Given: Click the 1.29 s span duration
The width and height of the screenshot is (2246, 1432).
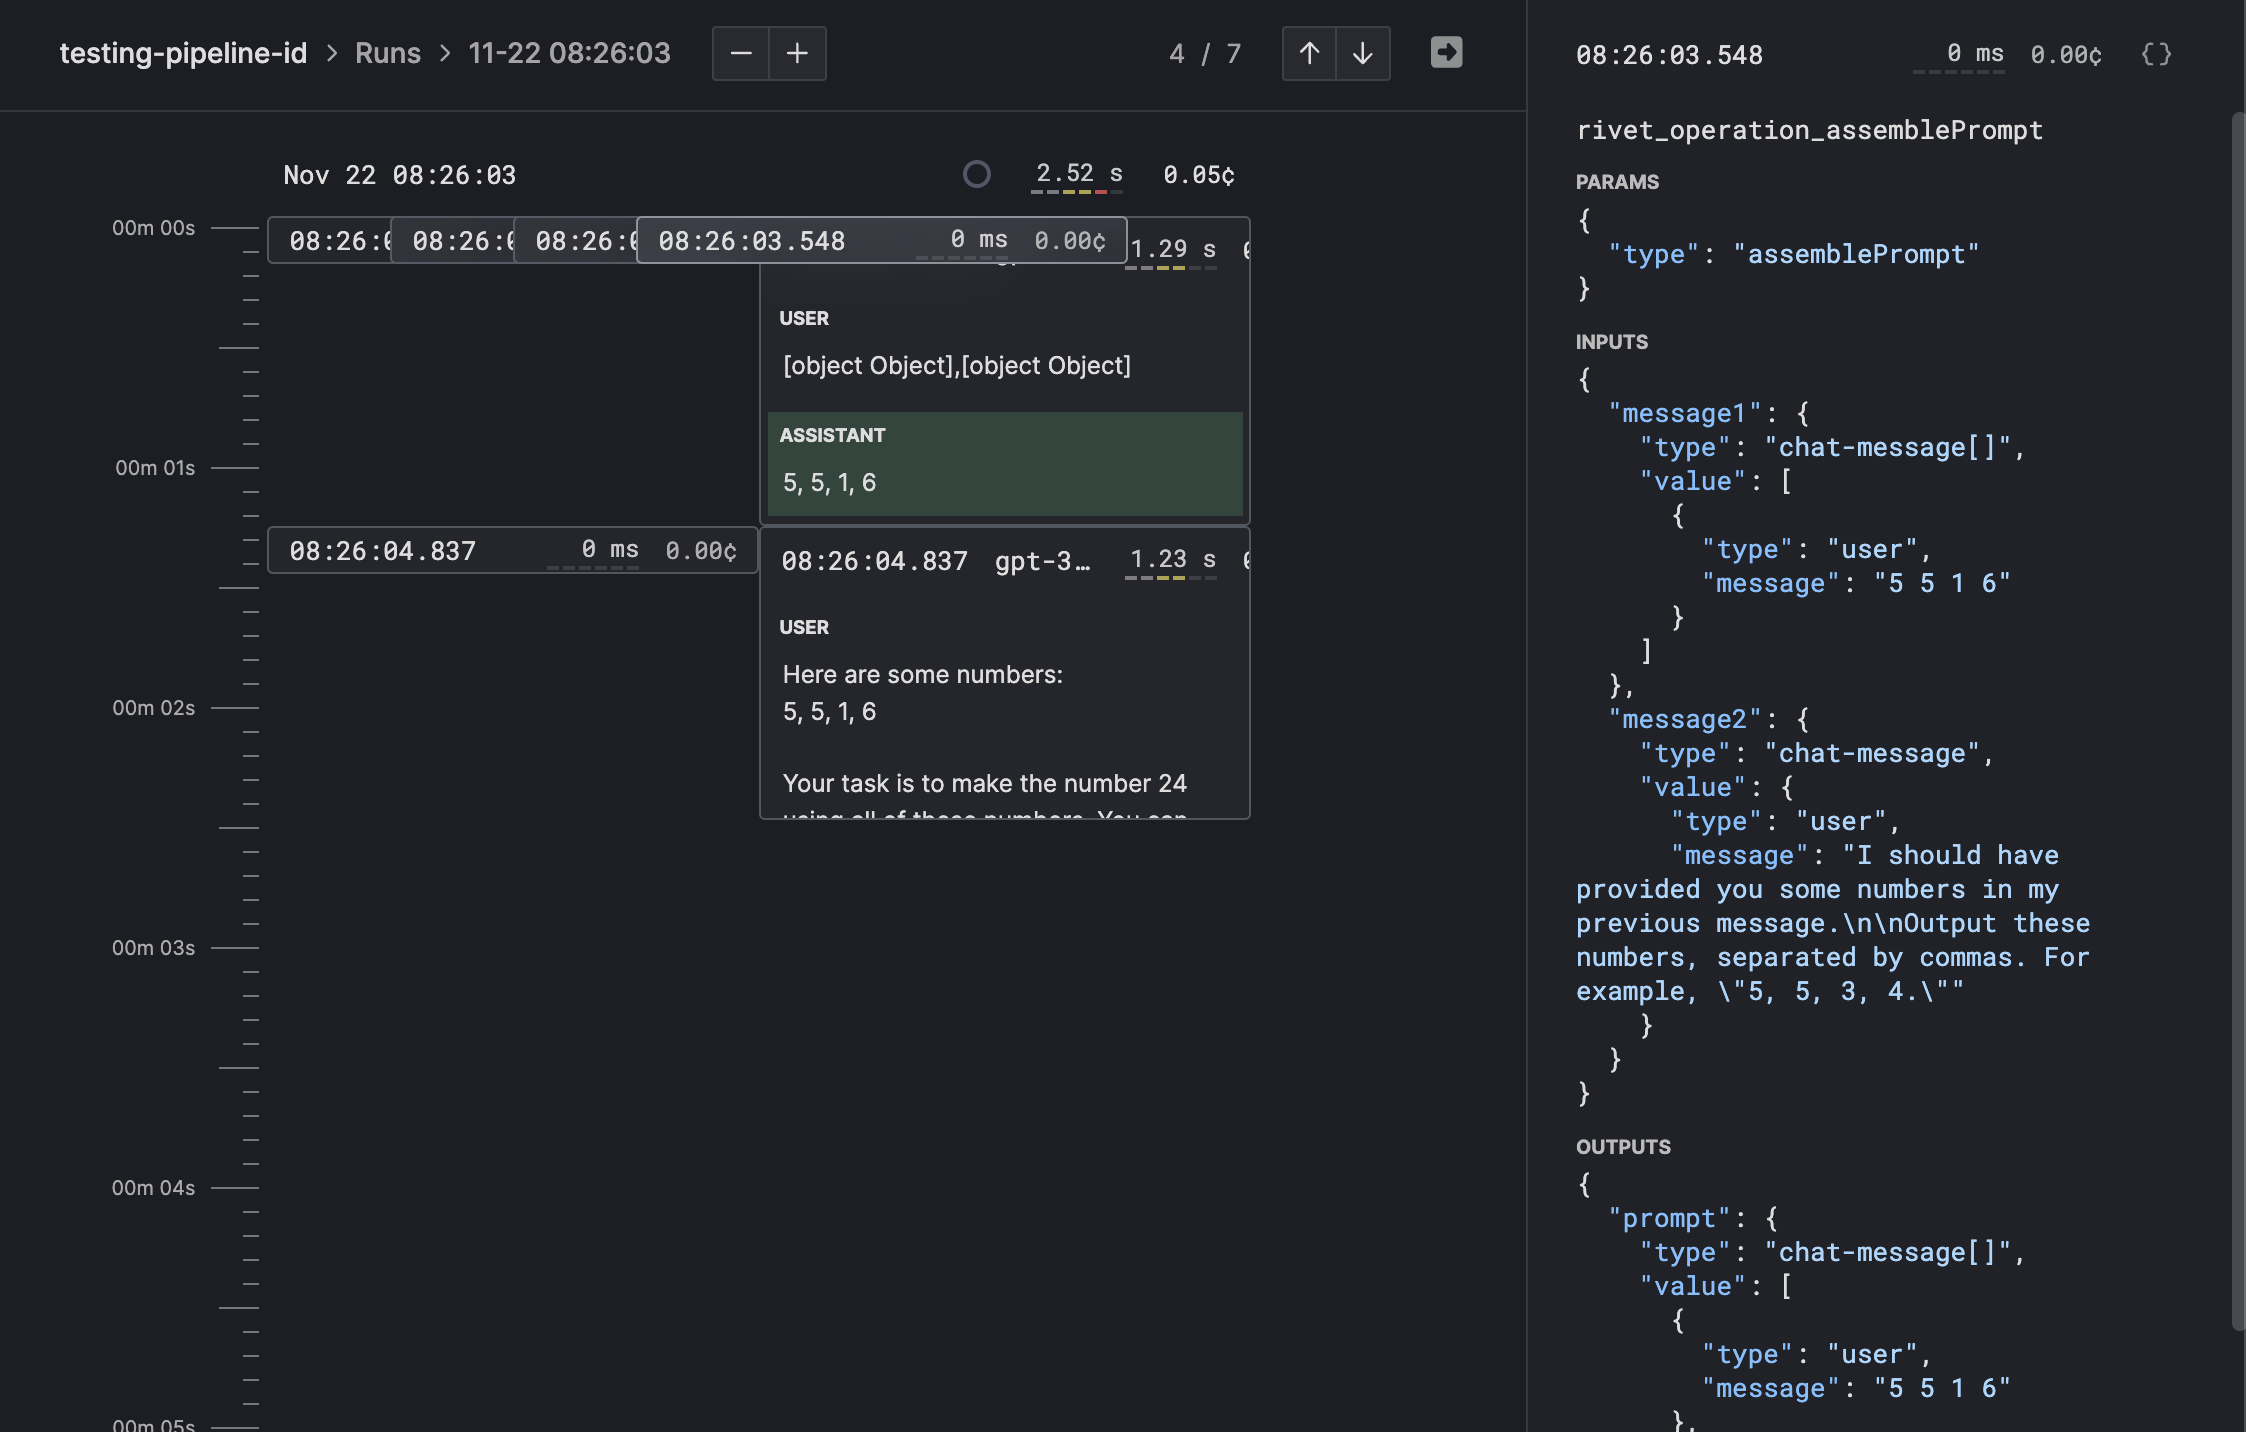Looking at the screenshot, I should point(1173,249).
